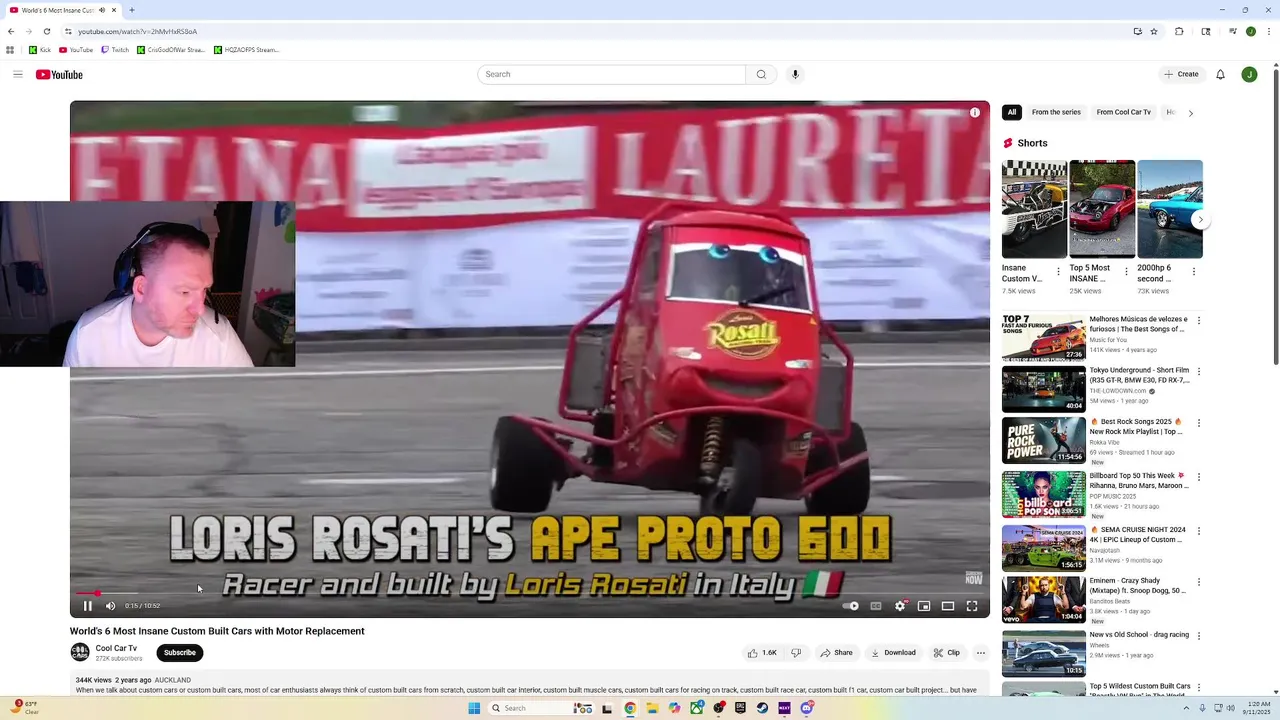Click the Subscribe button
The image size is (1280, 720).
point(180,653)
